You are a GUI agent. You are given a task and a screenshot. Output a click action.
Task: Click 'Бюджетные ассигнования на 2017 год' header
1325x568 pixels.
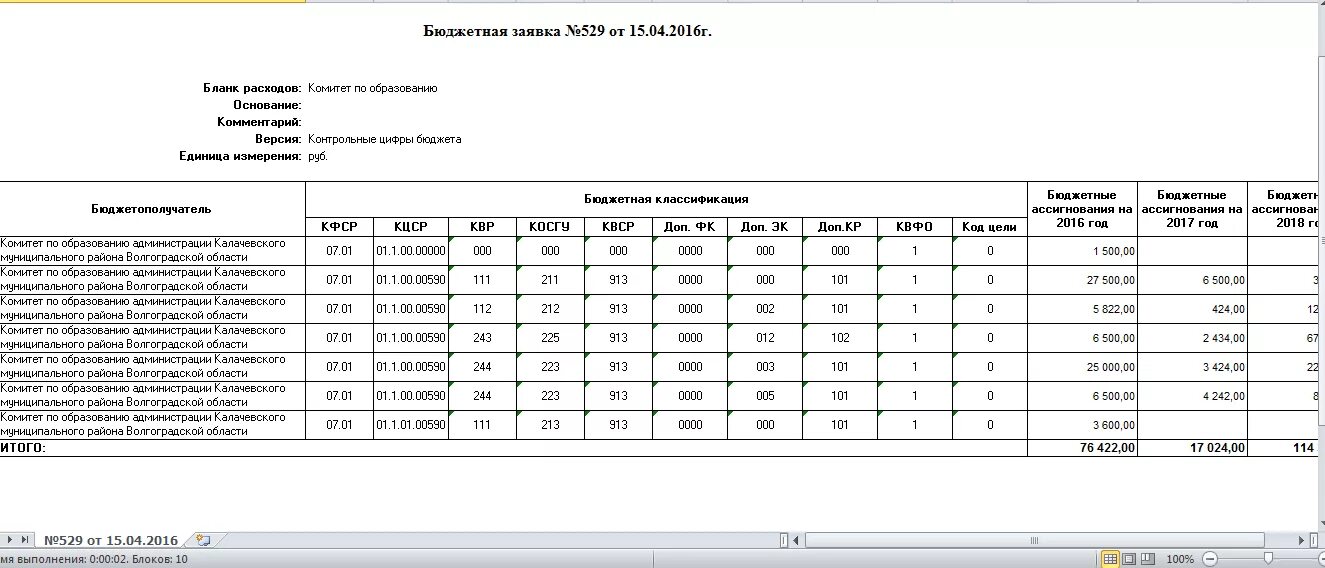[x=1193, y=209]
